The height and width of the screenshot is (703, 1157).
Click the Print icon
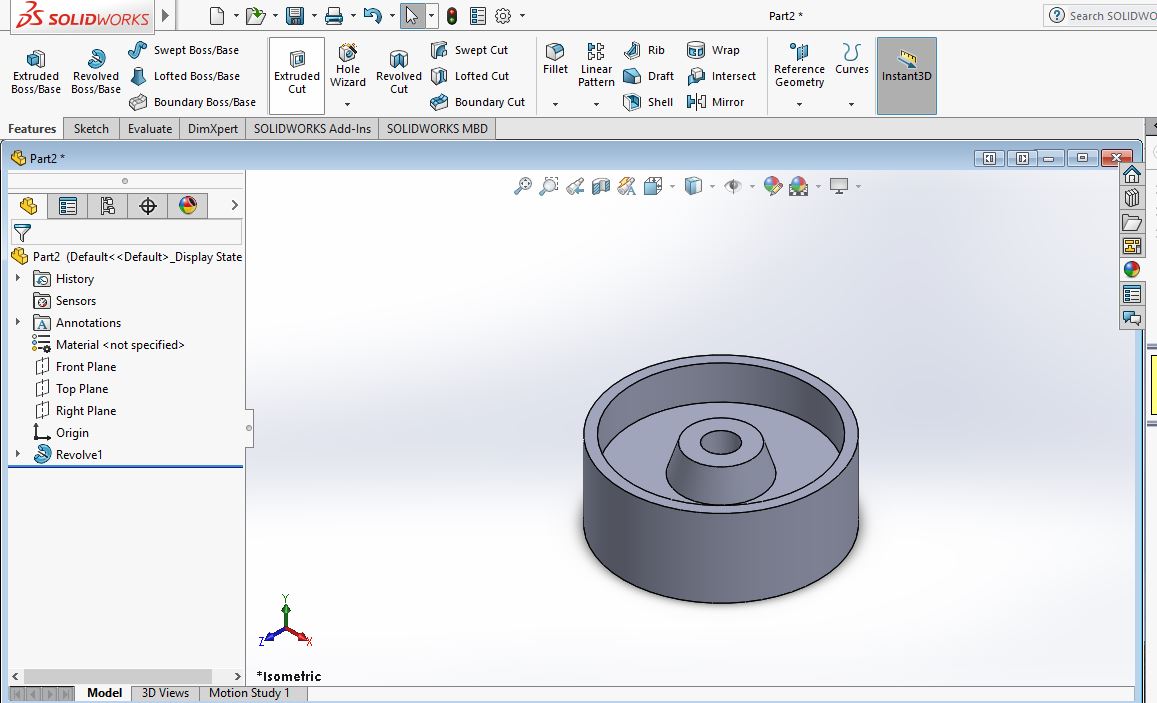click(334, 15)
